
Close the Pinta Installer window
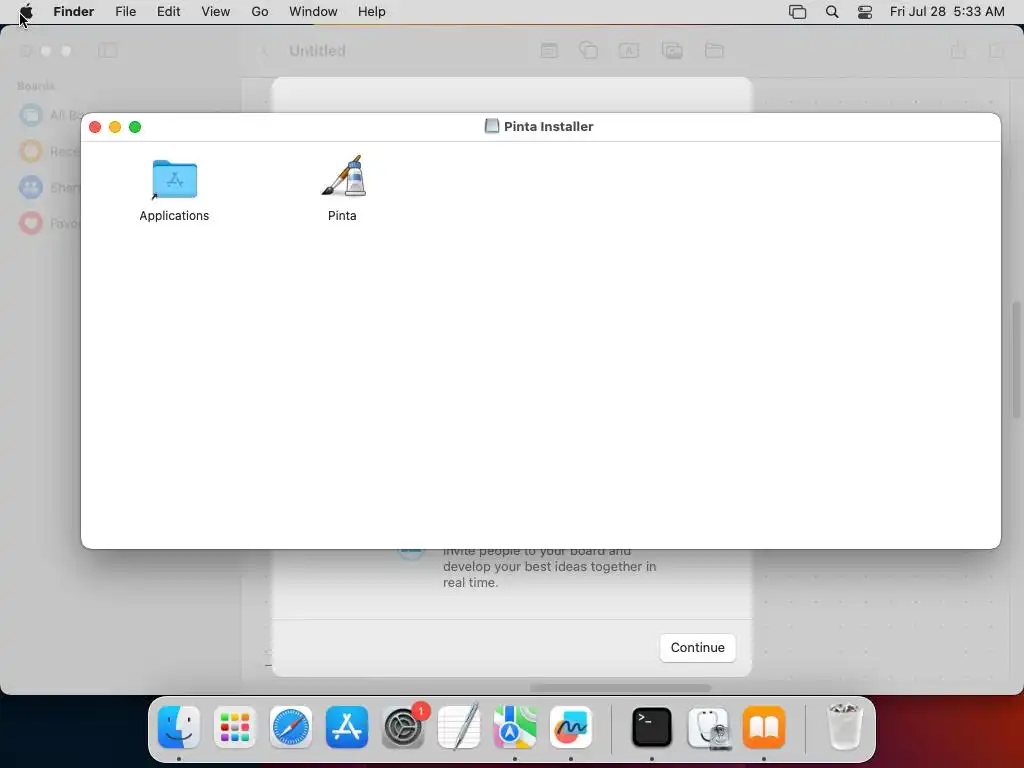pos(95,127)
